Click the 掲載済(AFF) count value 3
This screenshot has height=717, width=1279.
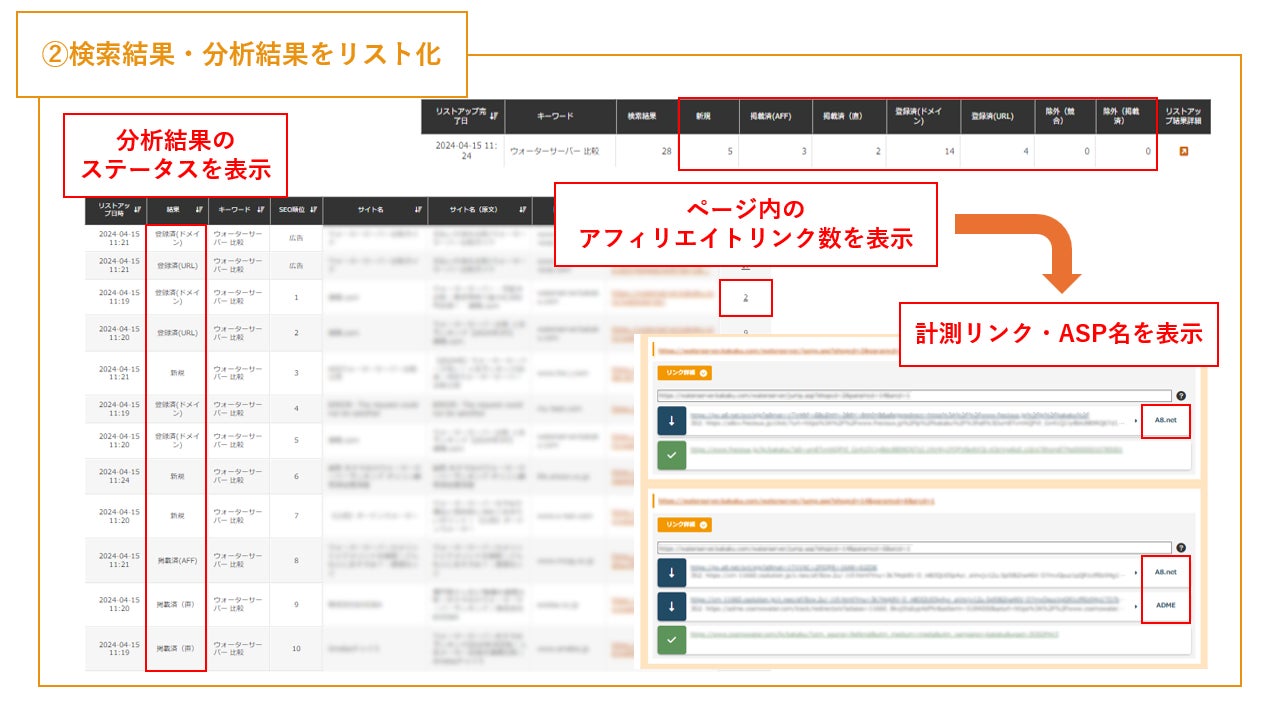click(803, 151)
